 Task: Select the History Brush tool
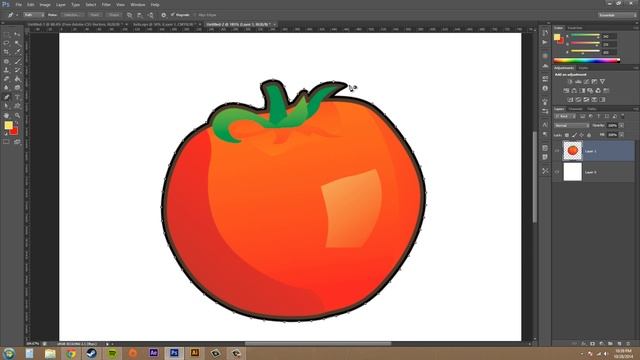pos(17,70)
